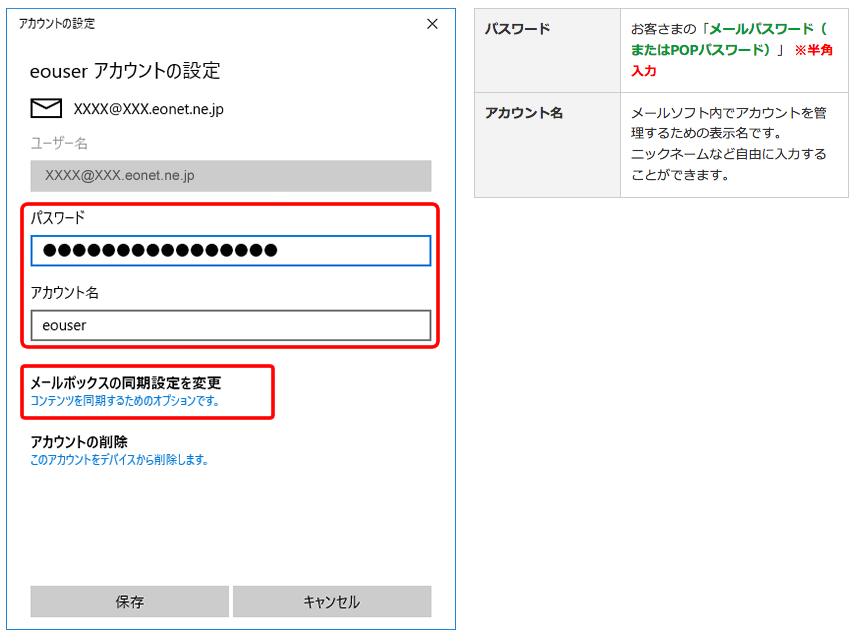The height and width of the screenshot is (643, 861).
Task: Click コンテンツを同期するためのオプションです subtext
Action: click(x=124, y=401)
